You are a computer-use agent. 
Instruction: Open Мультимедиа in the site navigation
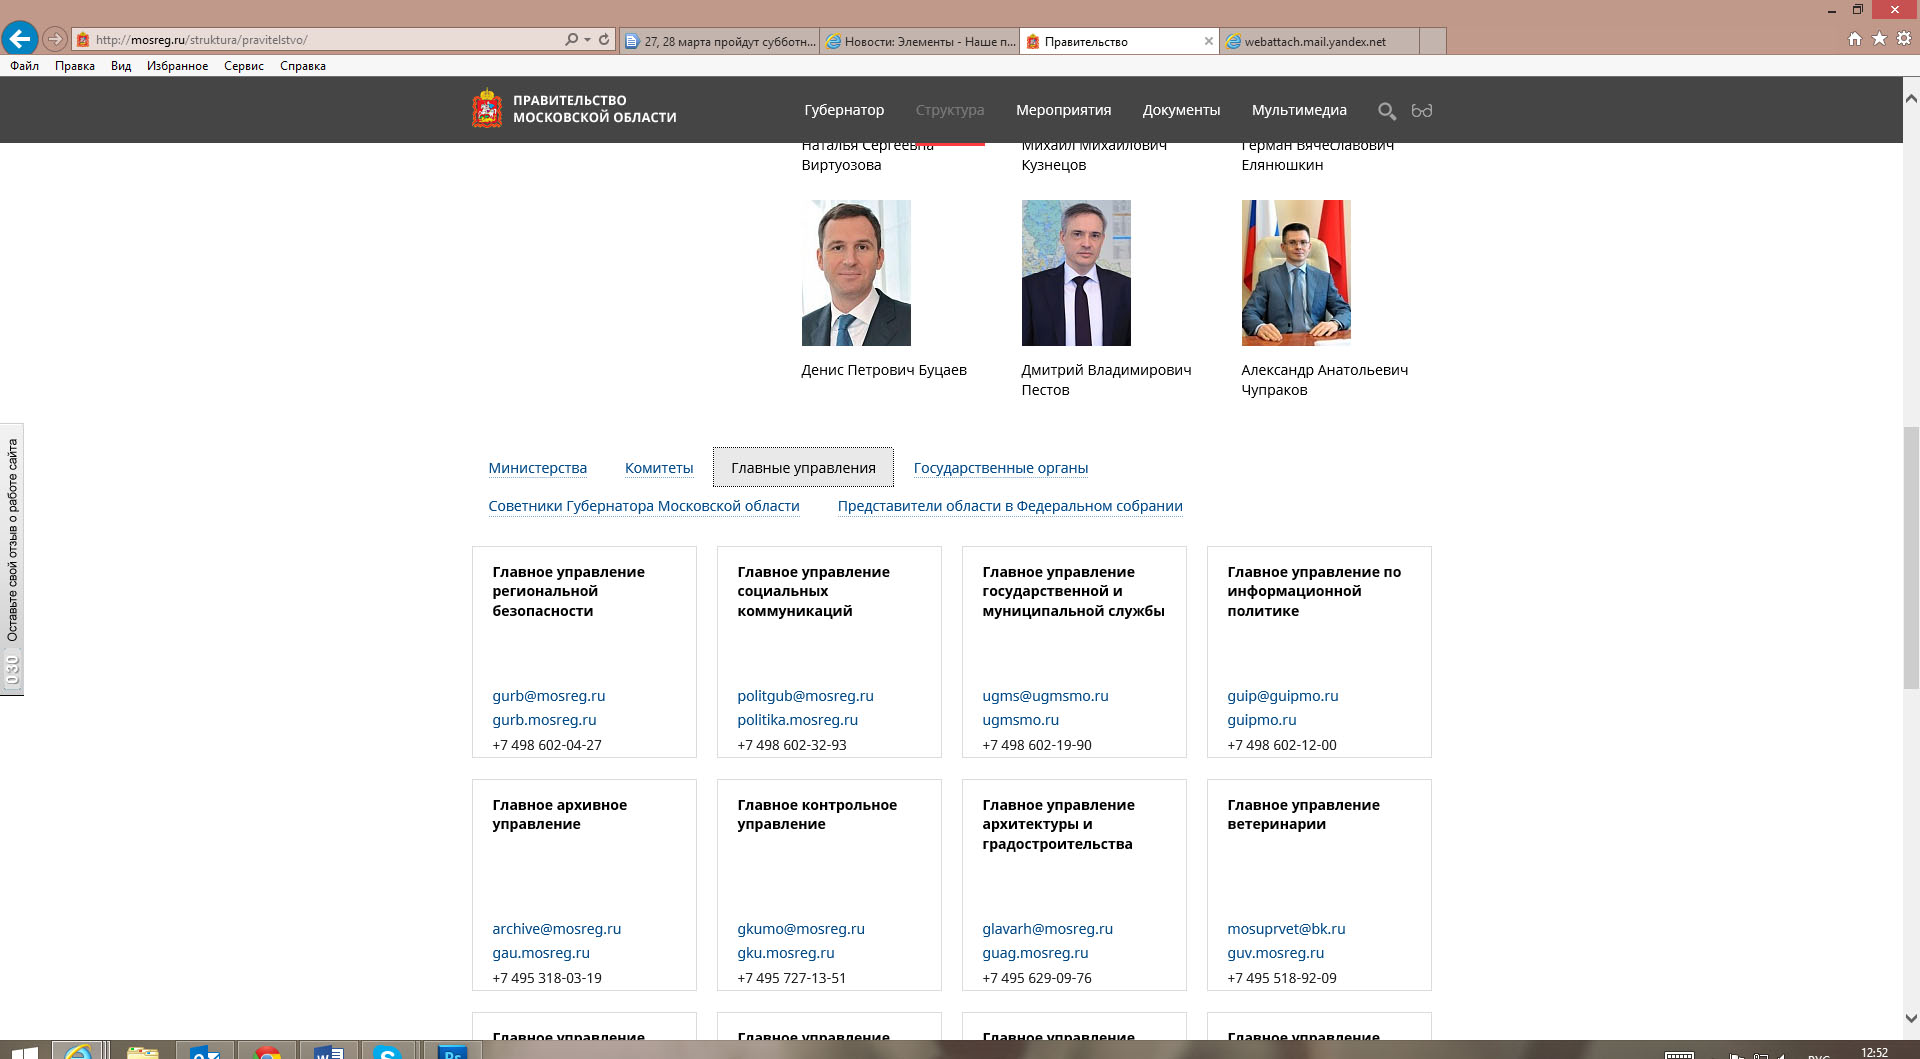[1299, 110]
